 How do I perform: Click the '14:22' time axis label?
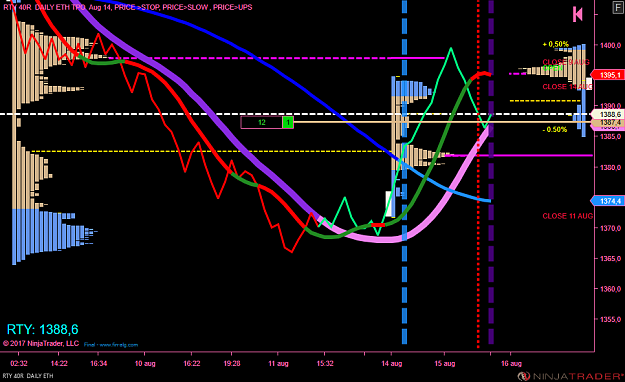tap(59, 364)
